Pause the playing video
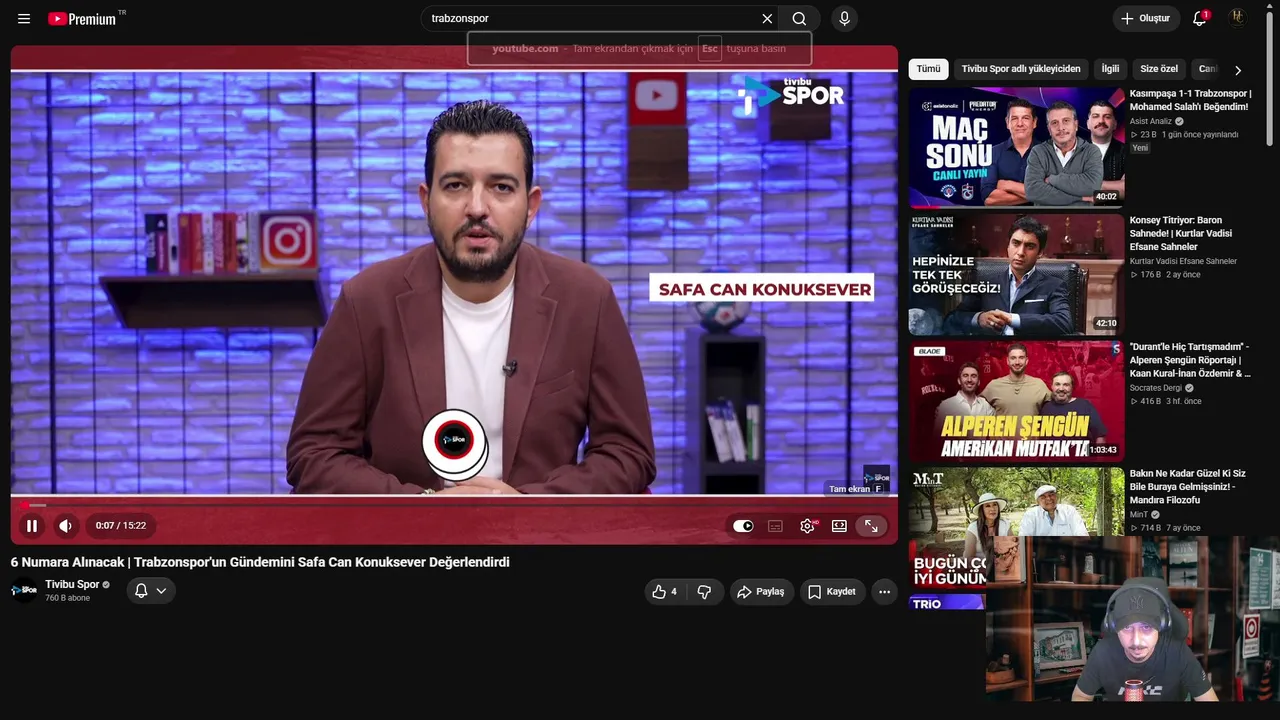This screenshot has width=1280, height=720. pyautogui.click(x=32, y=526)
